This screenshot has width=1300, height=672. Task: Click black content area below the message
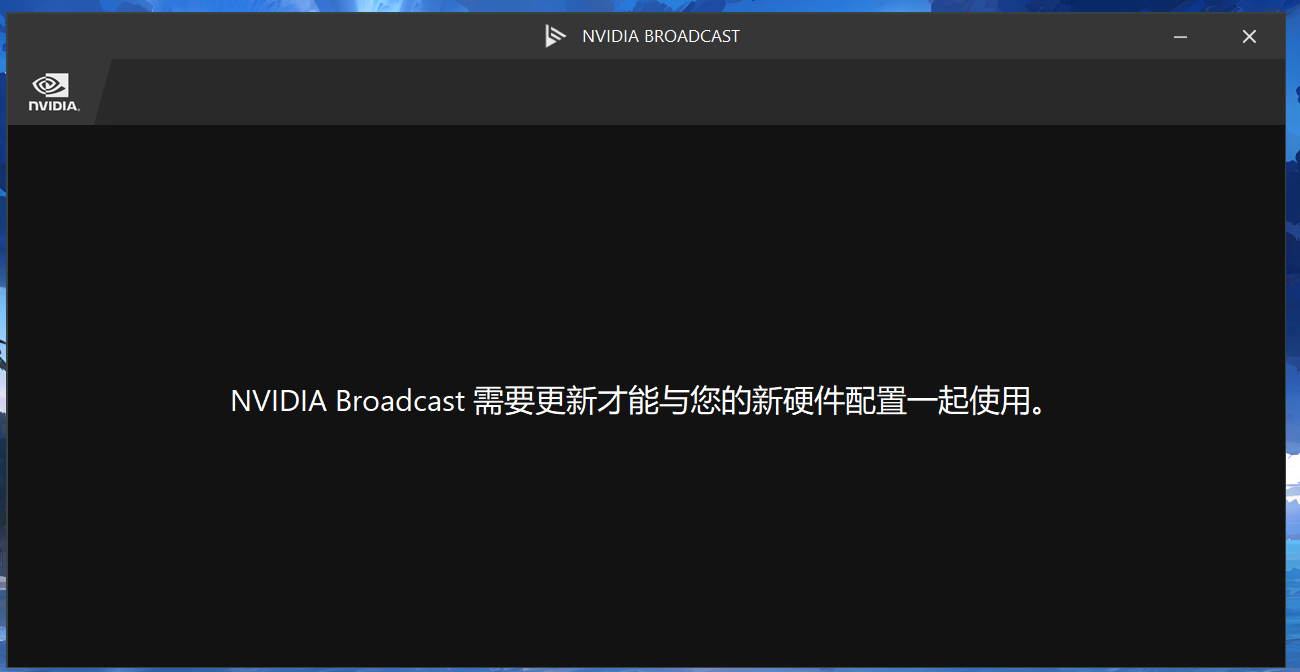point(640,540)
